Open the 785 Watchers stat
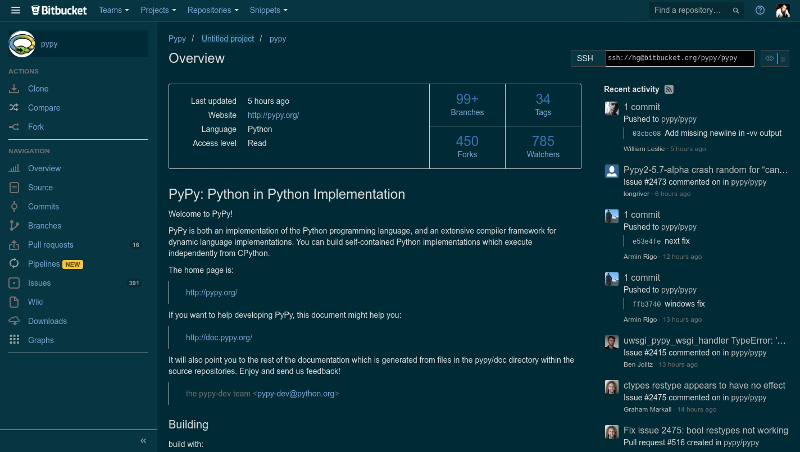Screen dimensions: 800x452 pyautogui.click(x=543, y=147)
